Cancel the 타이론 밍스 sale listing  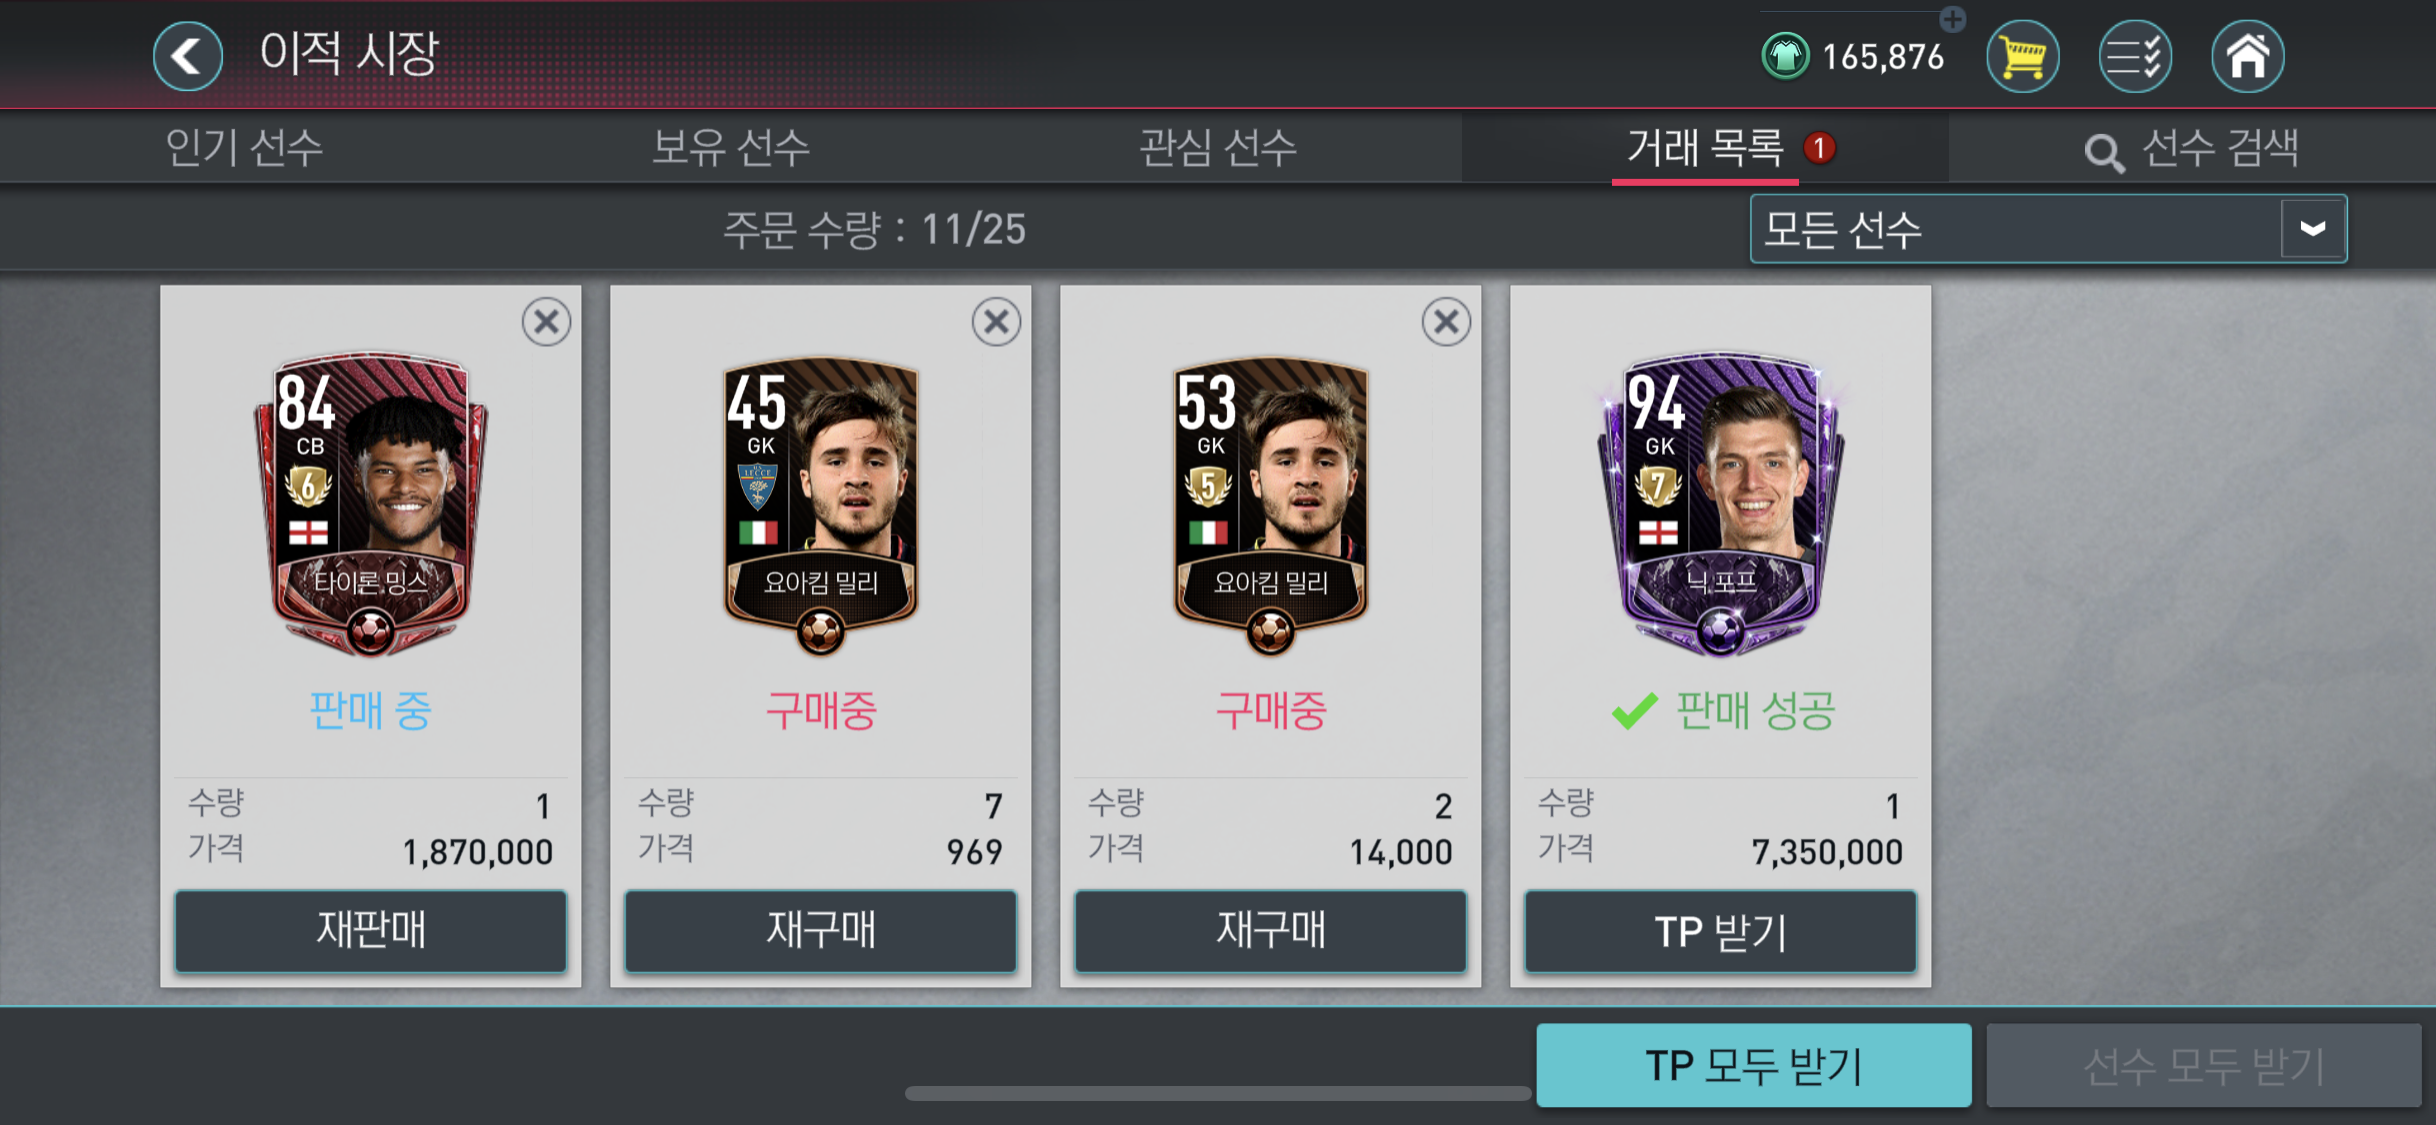click(546, 322)
